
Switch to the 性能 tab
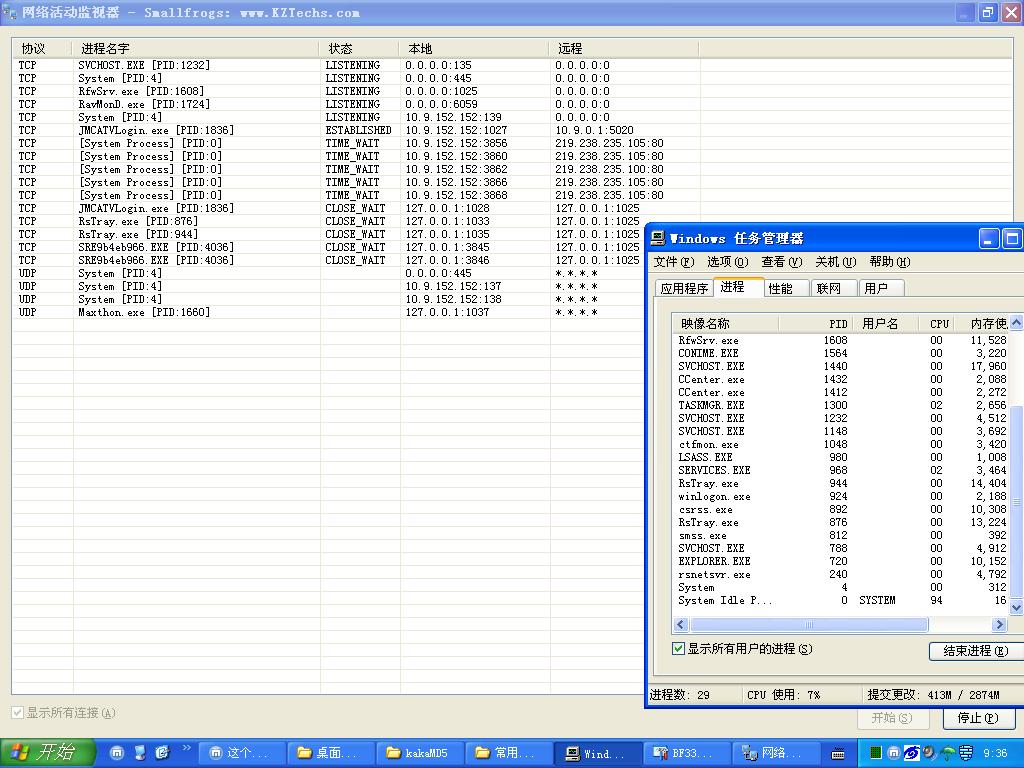pyautogui.click(x=781, y=288)
